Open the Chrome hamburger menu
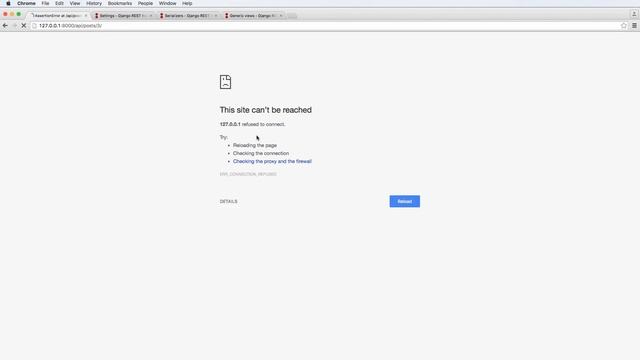This screenshot has width=640, height=360. tap(634, 25)
